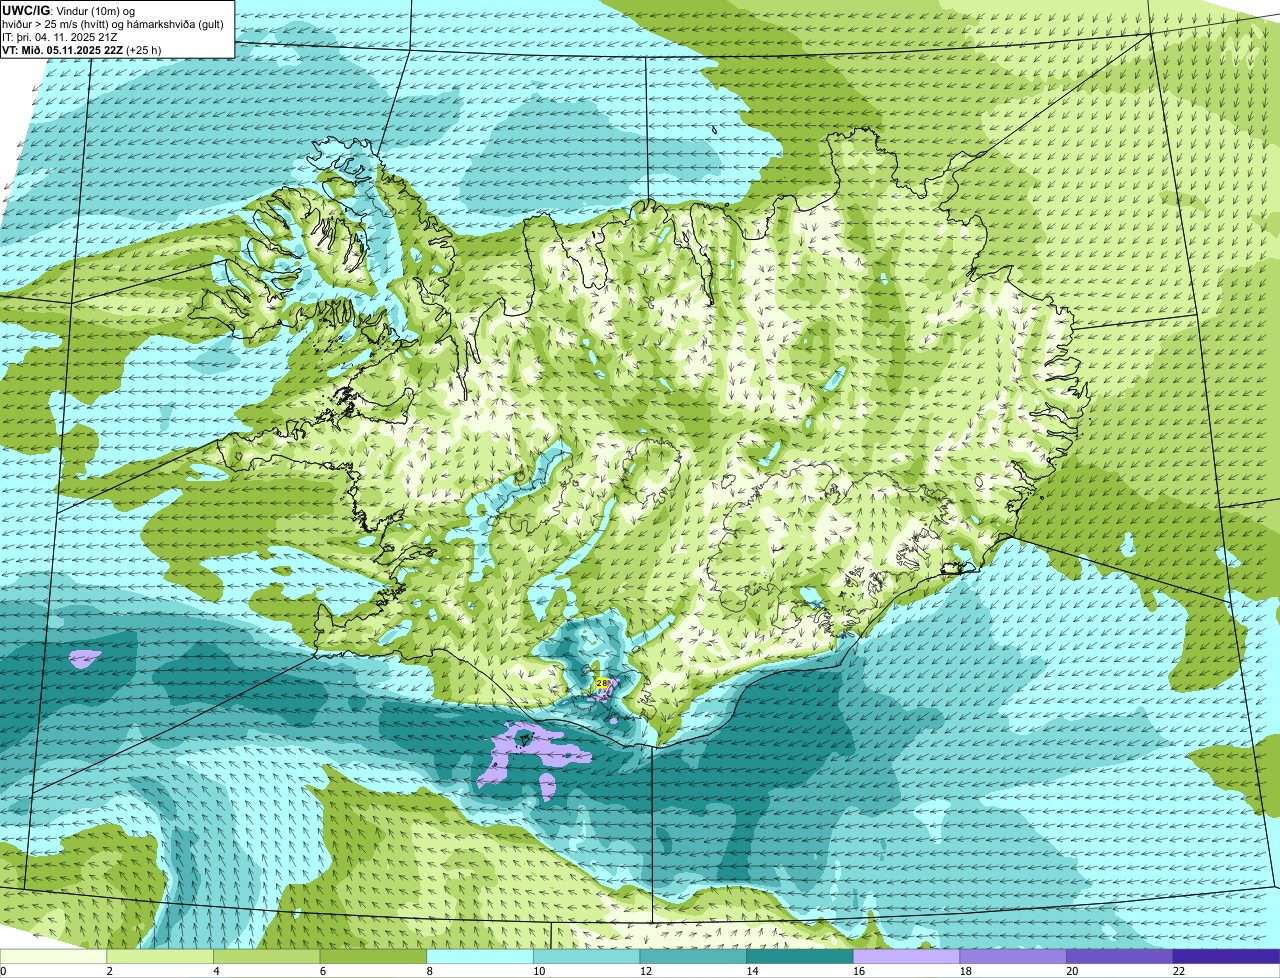Image resolution: width=1280 pixels, height=978 pixels.
Task: Click the legend scale label '2'
Action: tap(109, 971)
